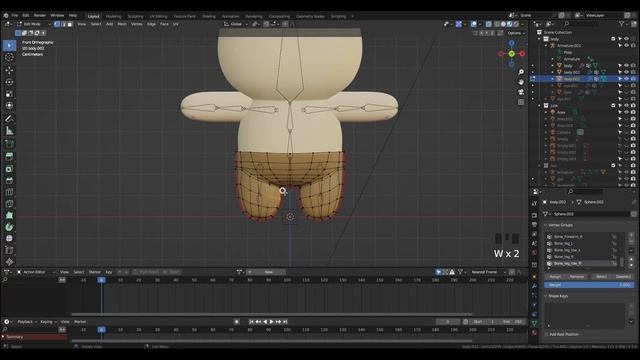Switch perspective/orthographic view grid icon
This screenshot has height=360, width=640.
click(521, 102)
